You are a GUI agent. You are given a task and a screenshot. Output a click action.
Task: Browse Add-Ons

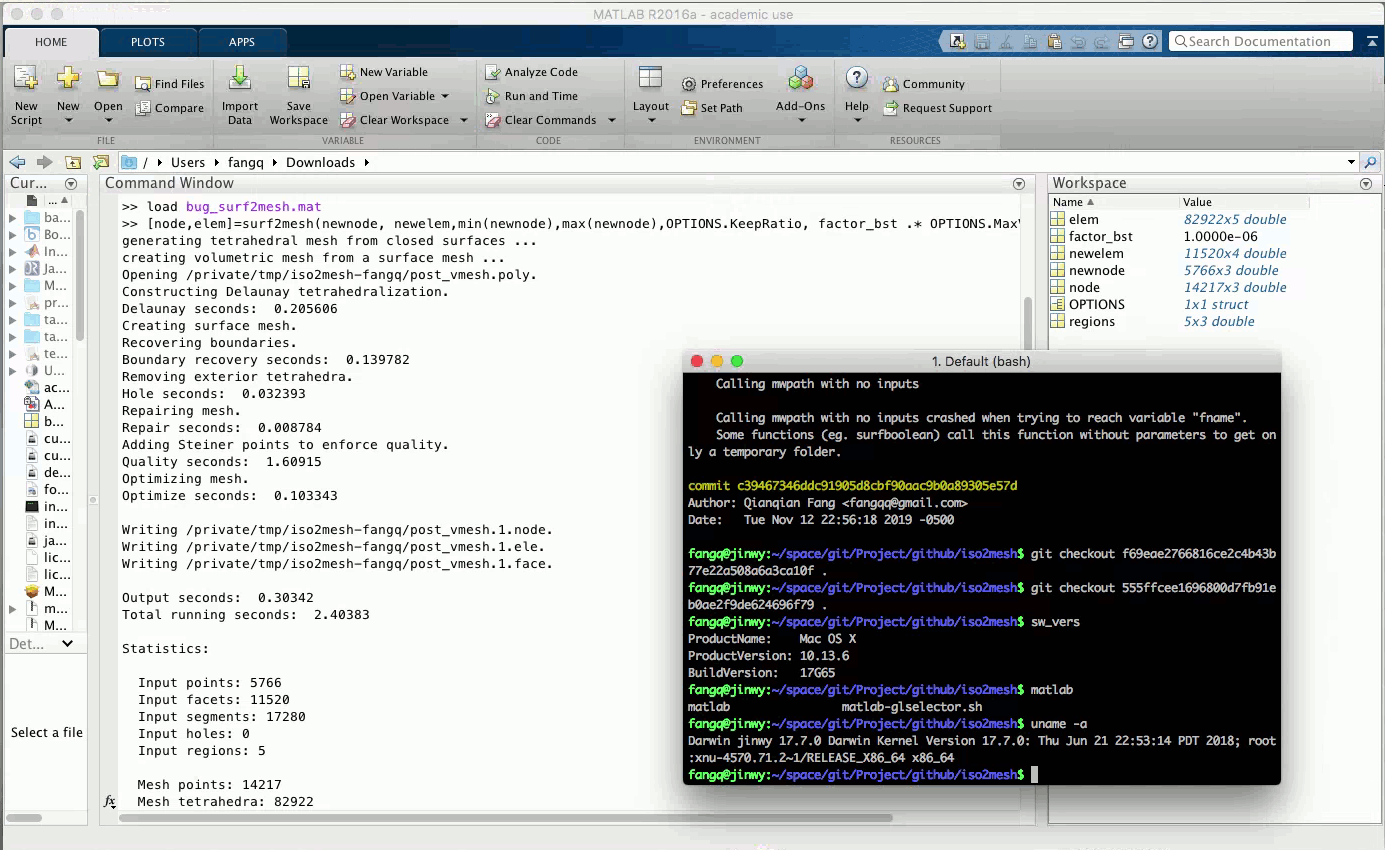click(x=799, y=95)
